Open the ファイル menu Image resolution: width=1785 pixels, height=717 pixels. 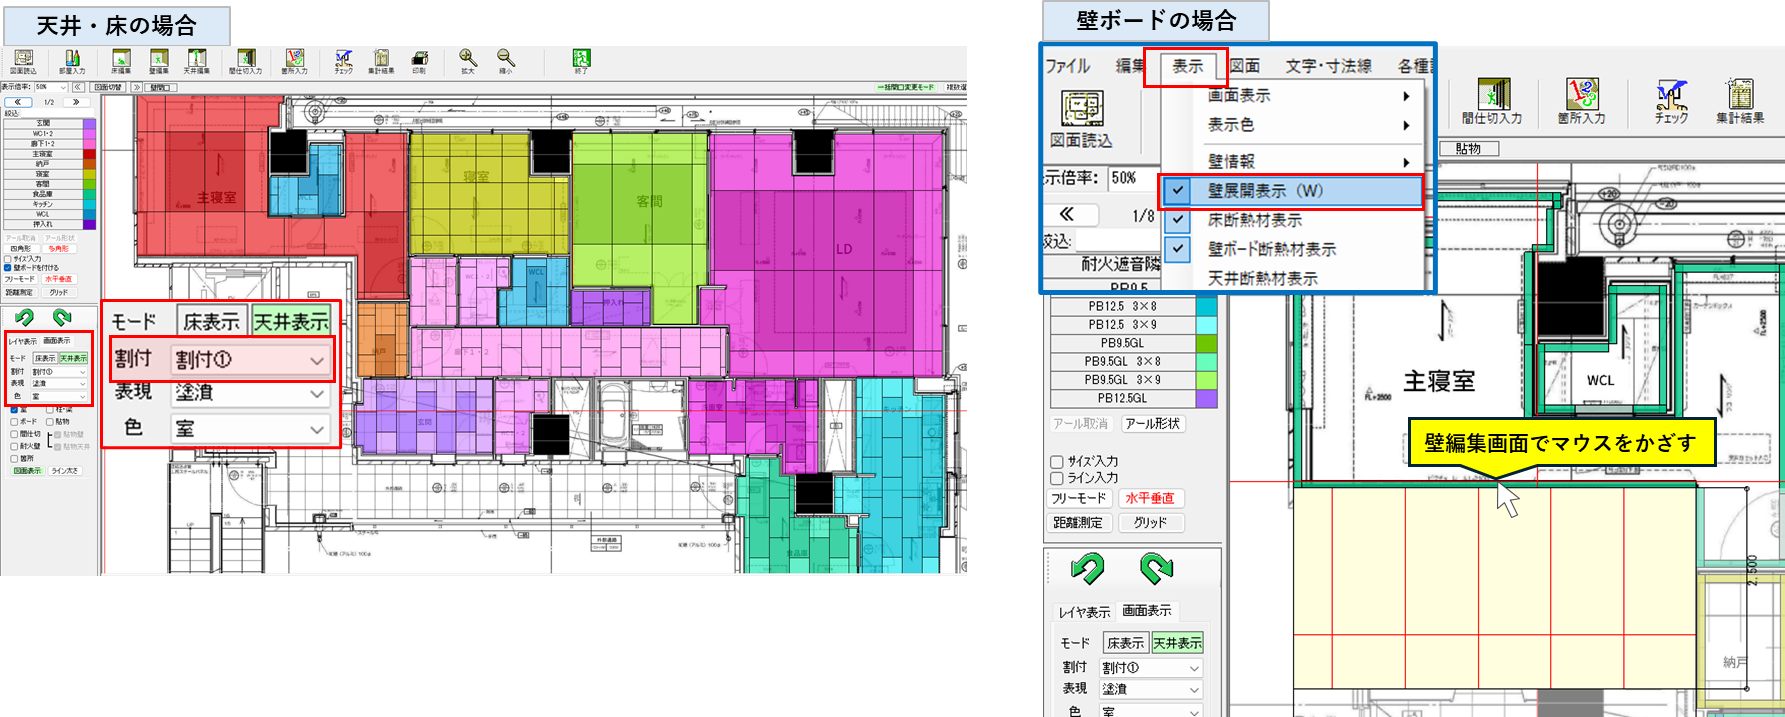[x=1067, y=66]
